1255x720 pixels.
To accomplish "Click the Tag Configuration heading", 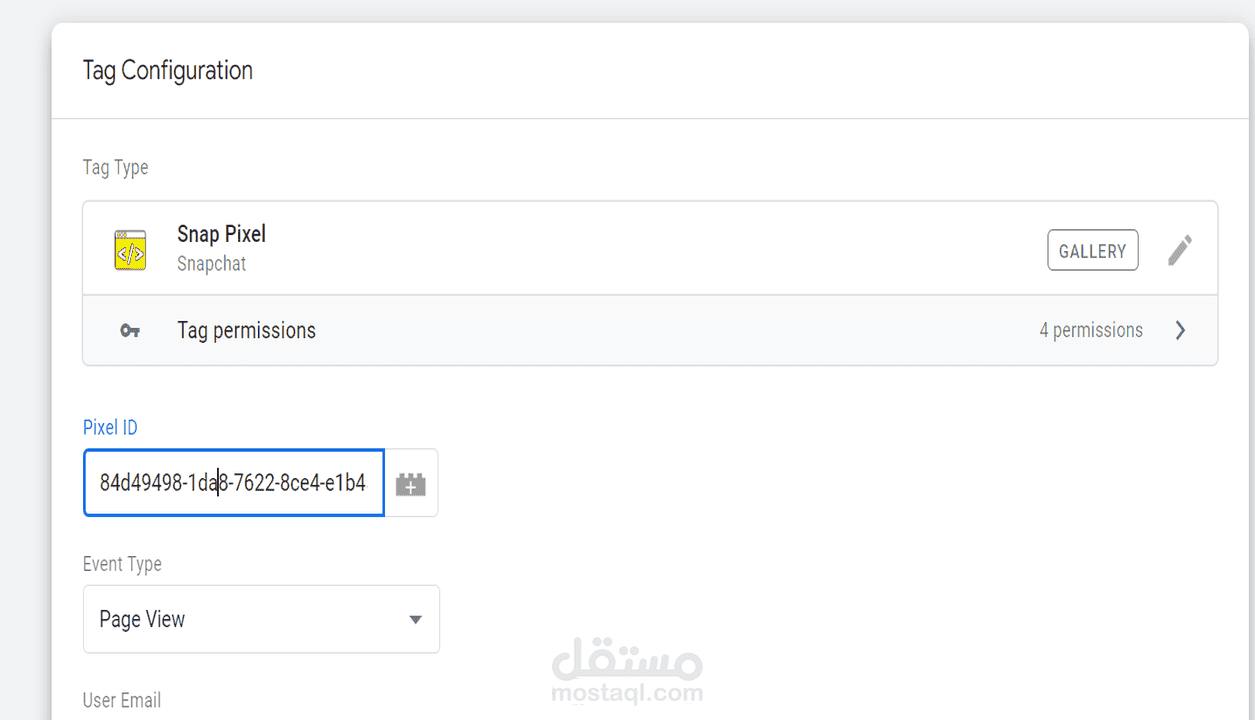I will point(167,71).
